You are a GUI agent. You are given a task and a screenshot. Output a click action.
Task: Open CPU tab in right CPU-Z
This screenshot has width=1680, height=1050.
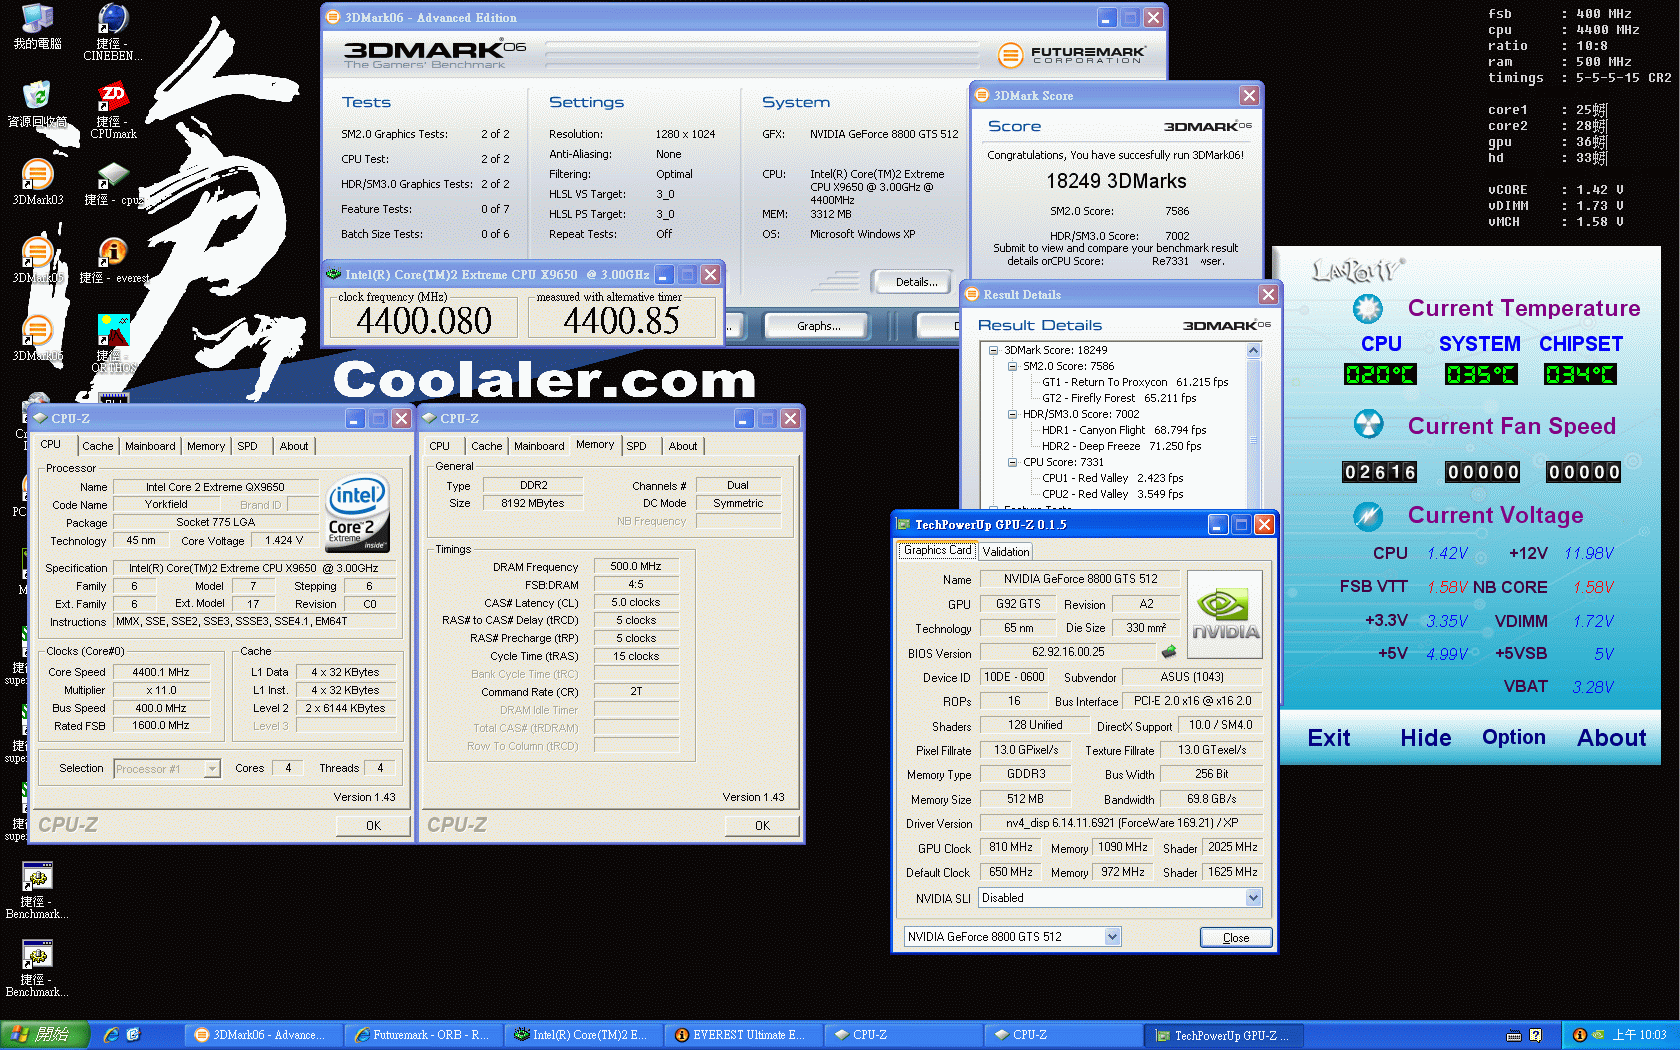pyautogui.click(x=439, y=446)
